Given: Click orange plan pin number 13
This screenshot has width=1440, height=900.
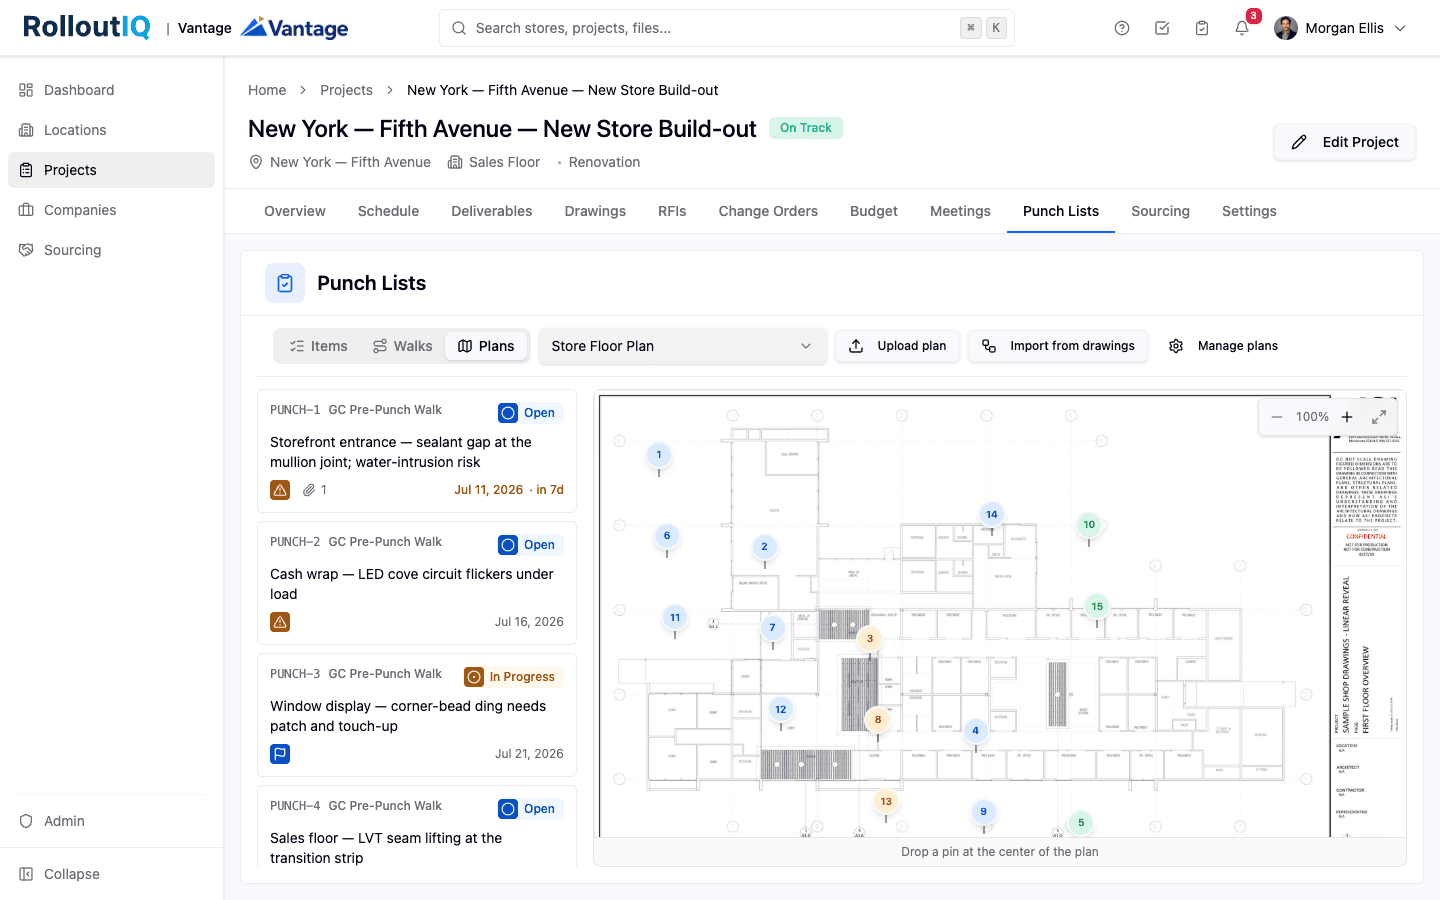Looking at the screenshot, I should point(886,802).
